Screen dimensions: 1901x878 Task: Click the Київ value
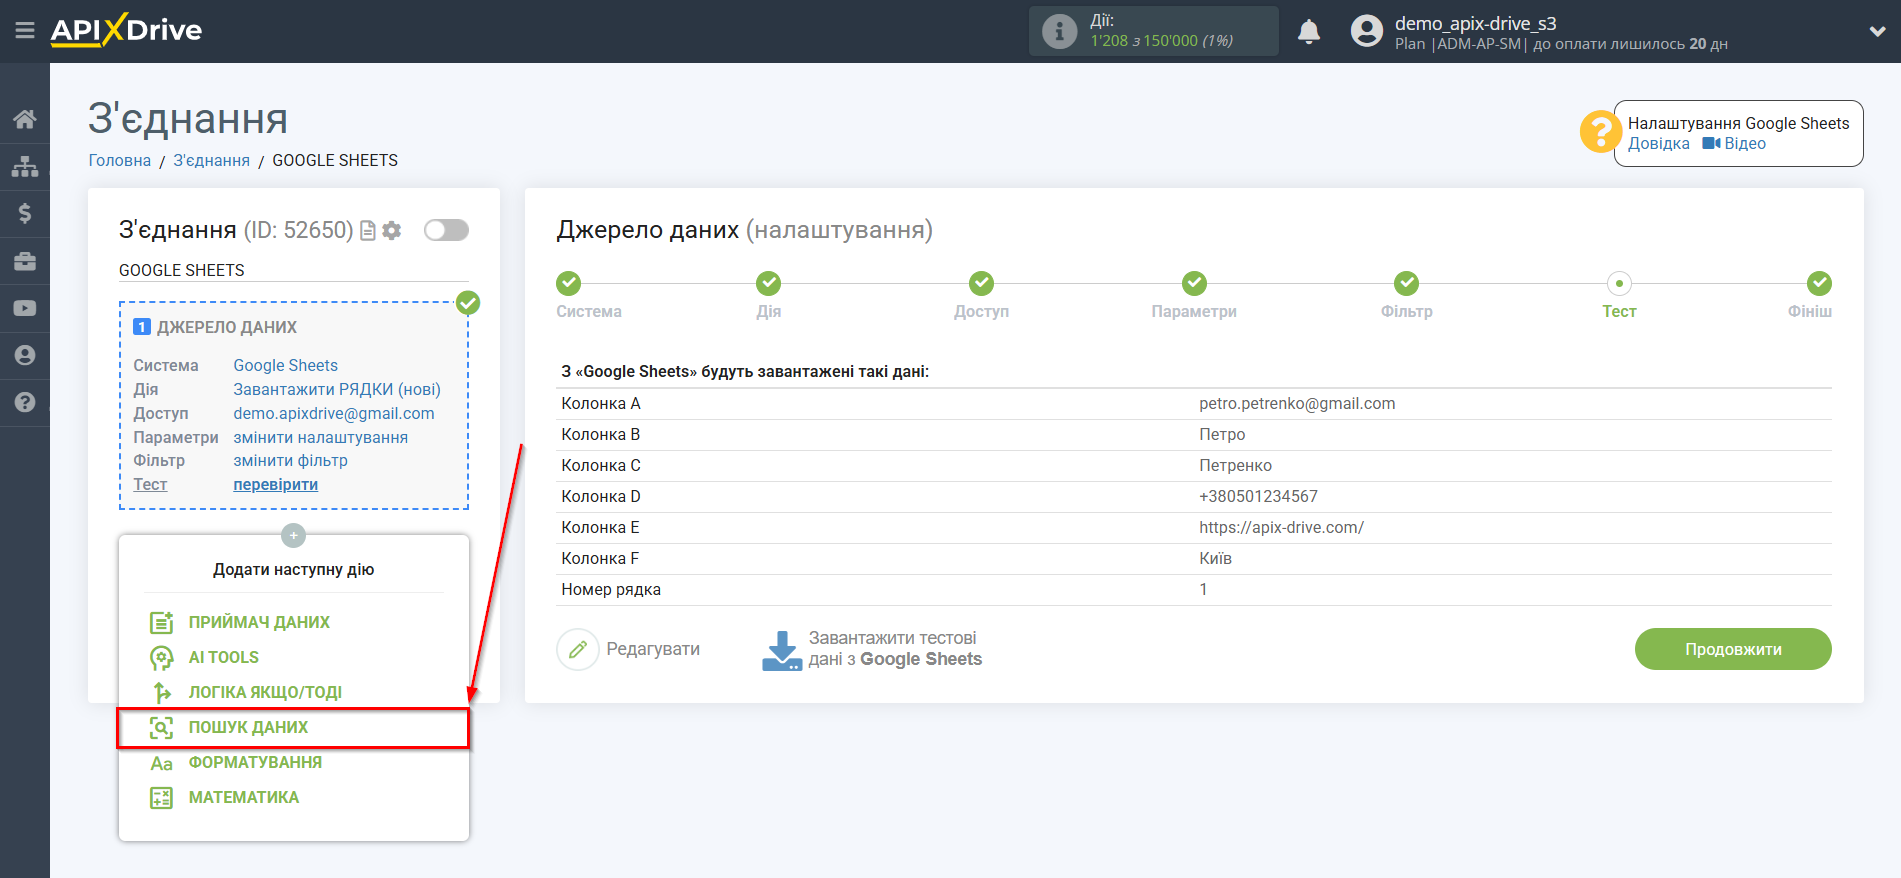pyautogui.click(x=1215, y=558)
